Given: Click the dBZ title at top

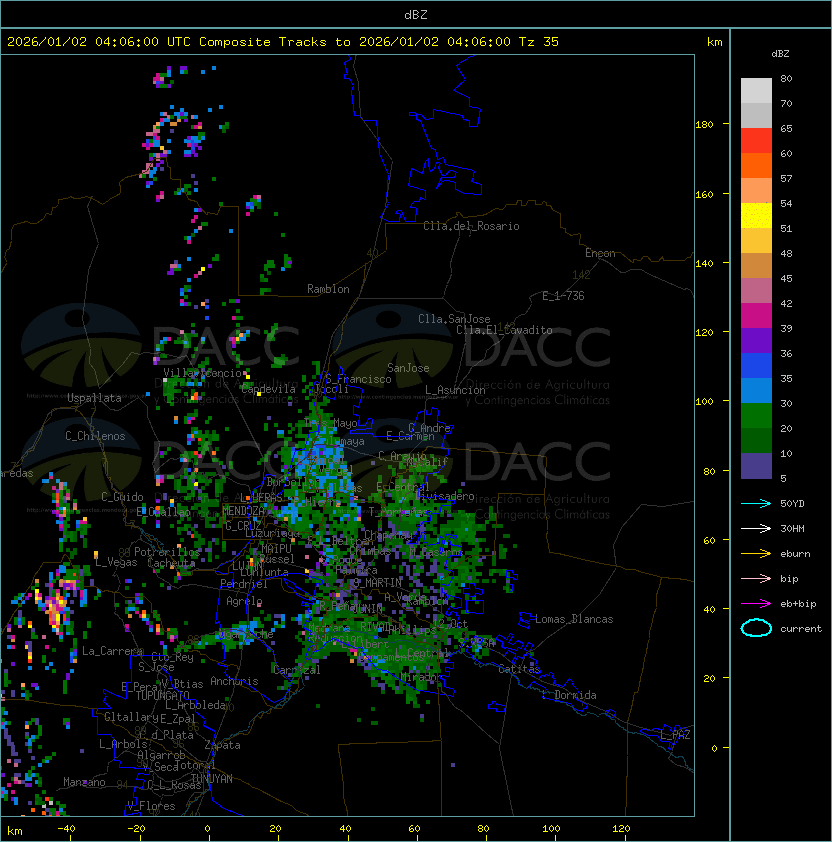Looking at the screenshot, I should click(416, 14).
